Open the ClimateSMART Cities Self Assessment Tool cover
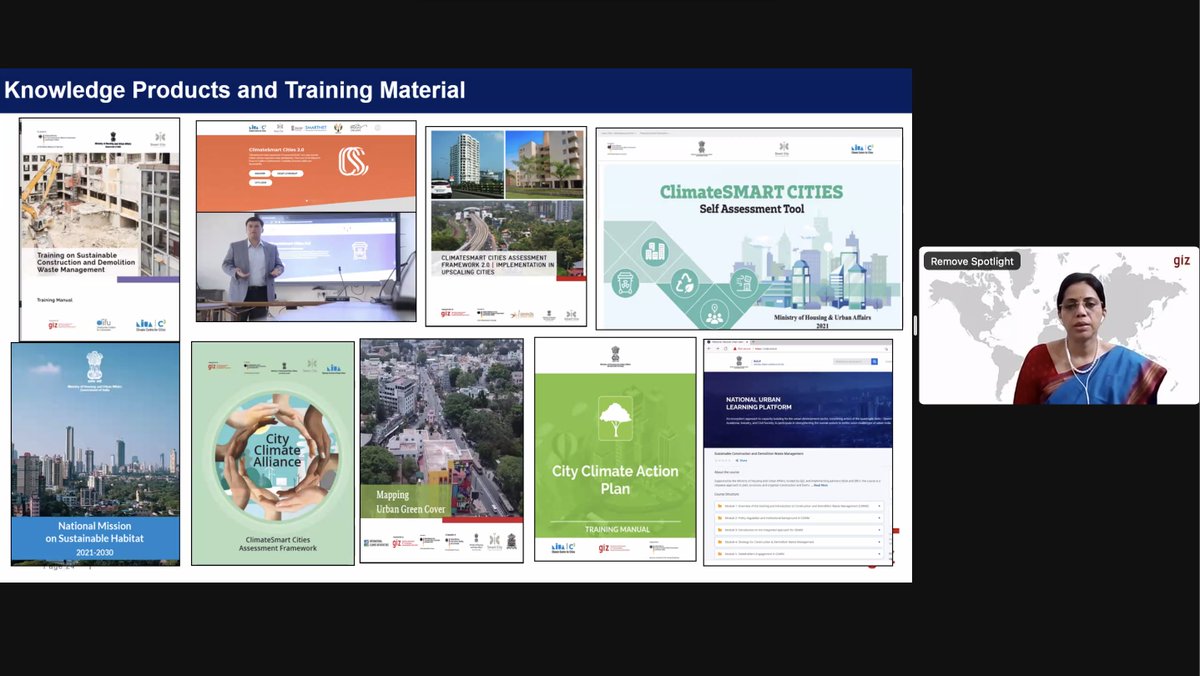 [749, 228]
